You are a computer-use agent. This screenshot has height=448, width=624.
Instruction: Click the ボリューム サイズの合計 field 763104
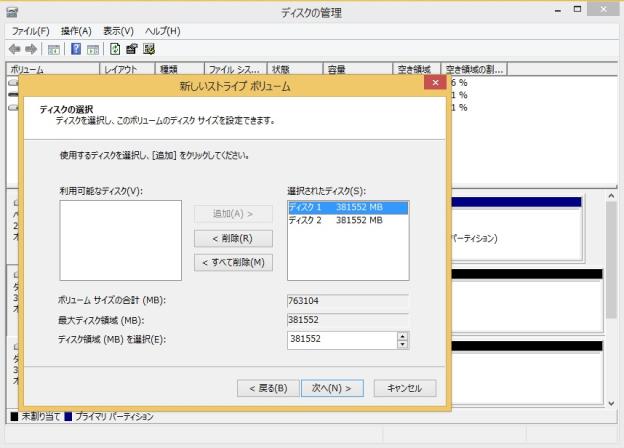(348, 301)
